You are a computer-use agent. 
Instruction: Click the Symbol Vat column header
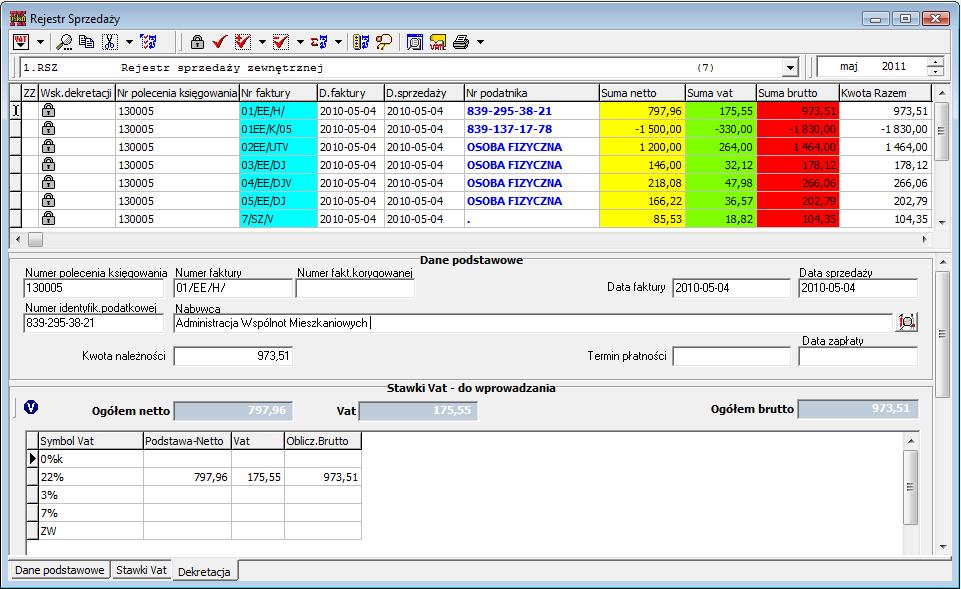pyautogui.click(x=91, y=441)
